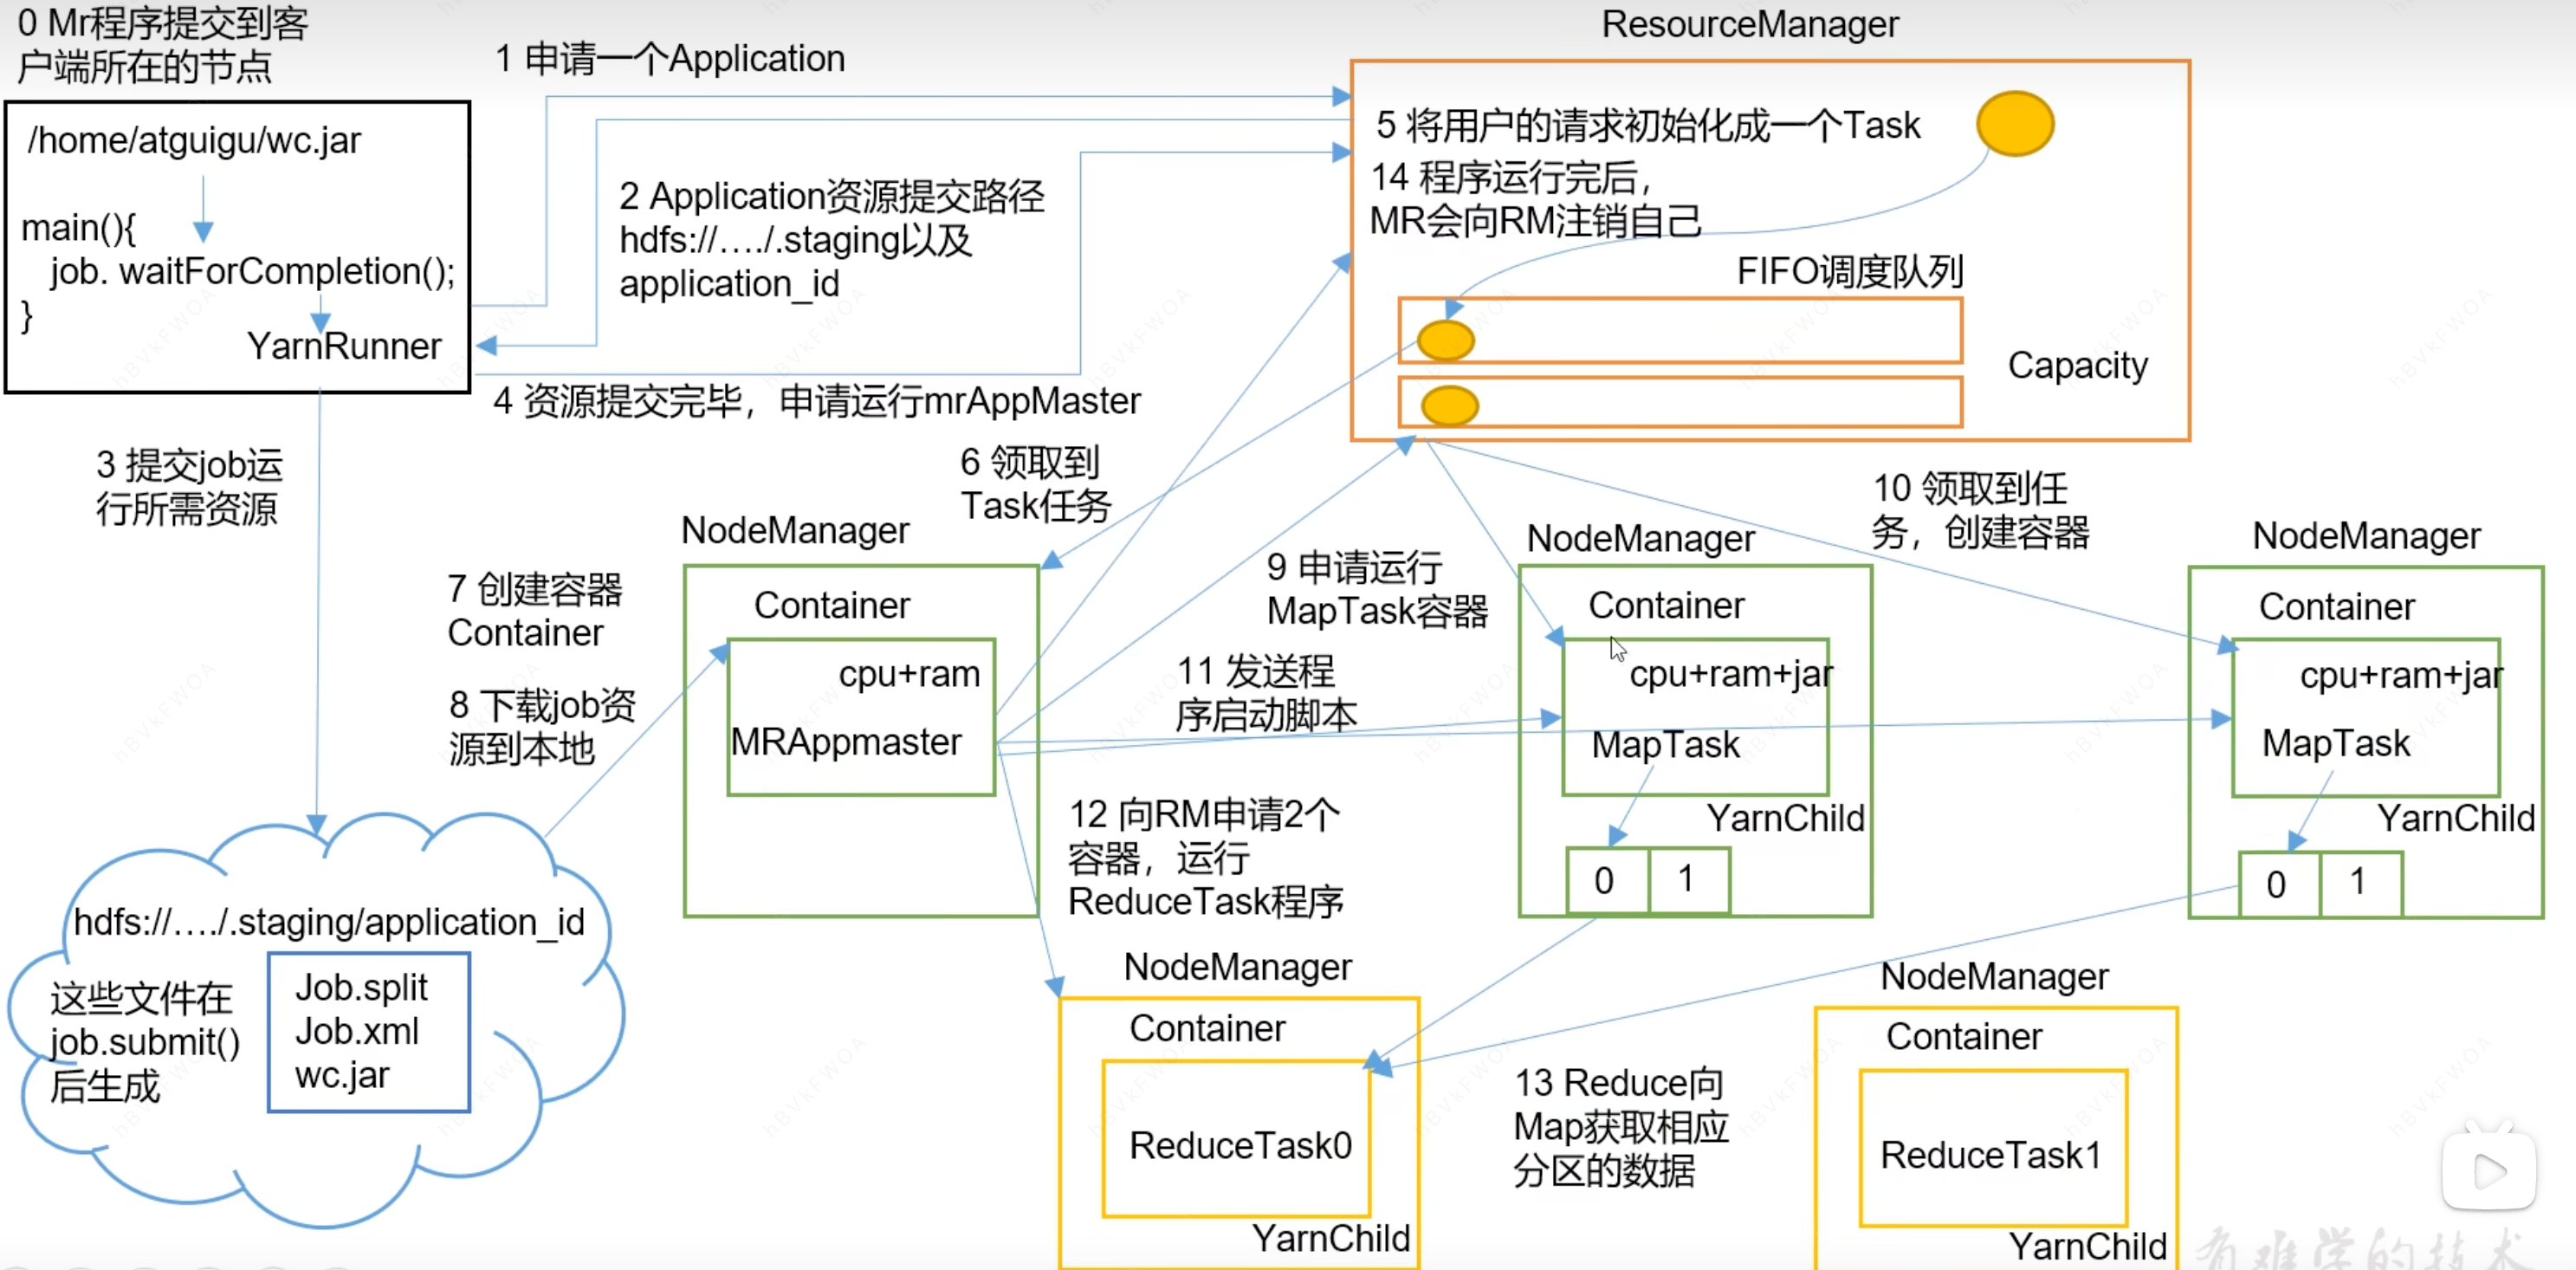Click partition 1 under right MapTask
The width and height of the screenshot is (2576, 1270).
(x=2359, y=884)
